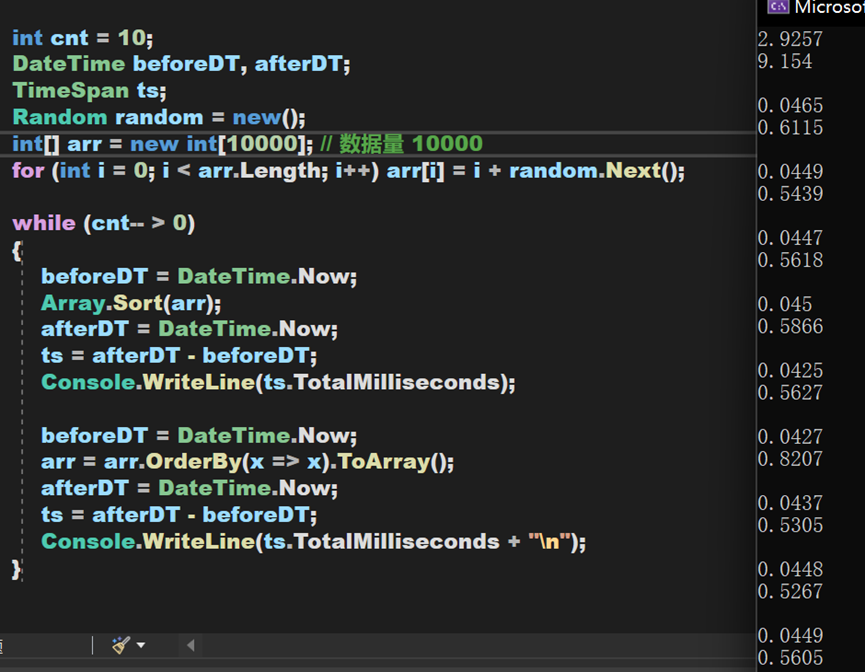Screen dimensions: 865x672
Task: Click console output value 0.5605
Action: point(790,657)
